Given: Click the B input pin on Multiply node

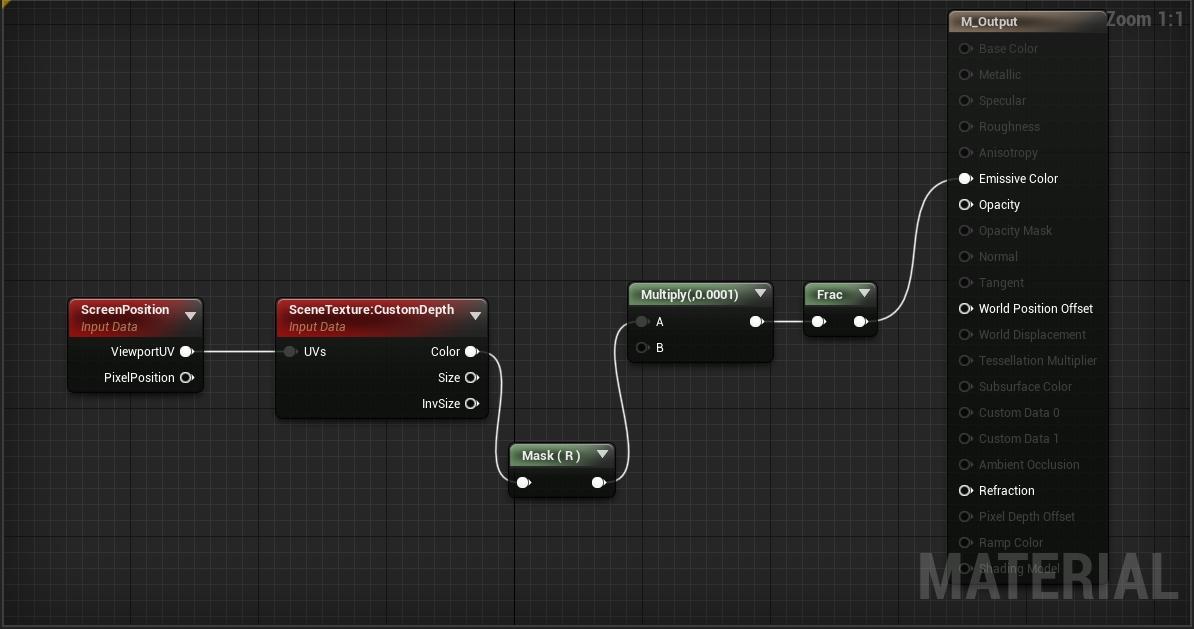Looking at the screenshot, I should 640,347.
